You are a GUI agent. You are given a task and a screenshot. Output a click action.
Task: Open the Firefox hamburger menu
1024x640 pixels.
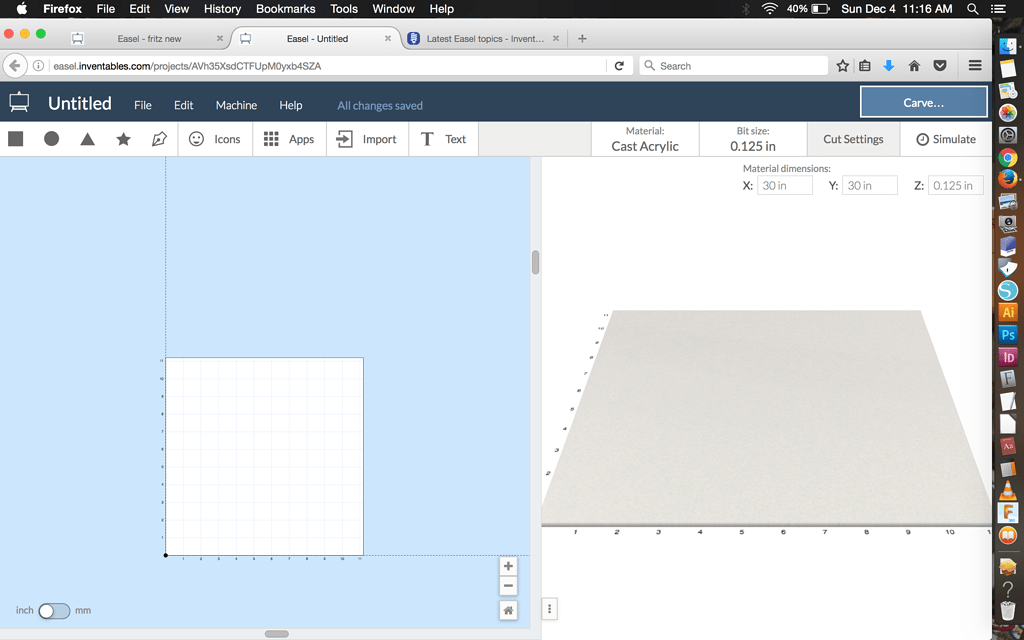(x=973, y=65)
